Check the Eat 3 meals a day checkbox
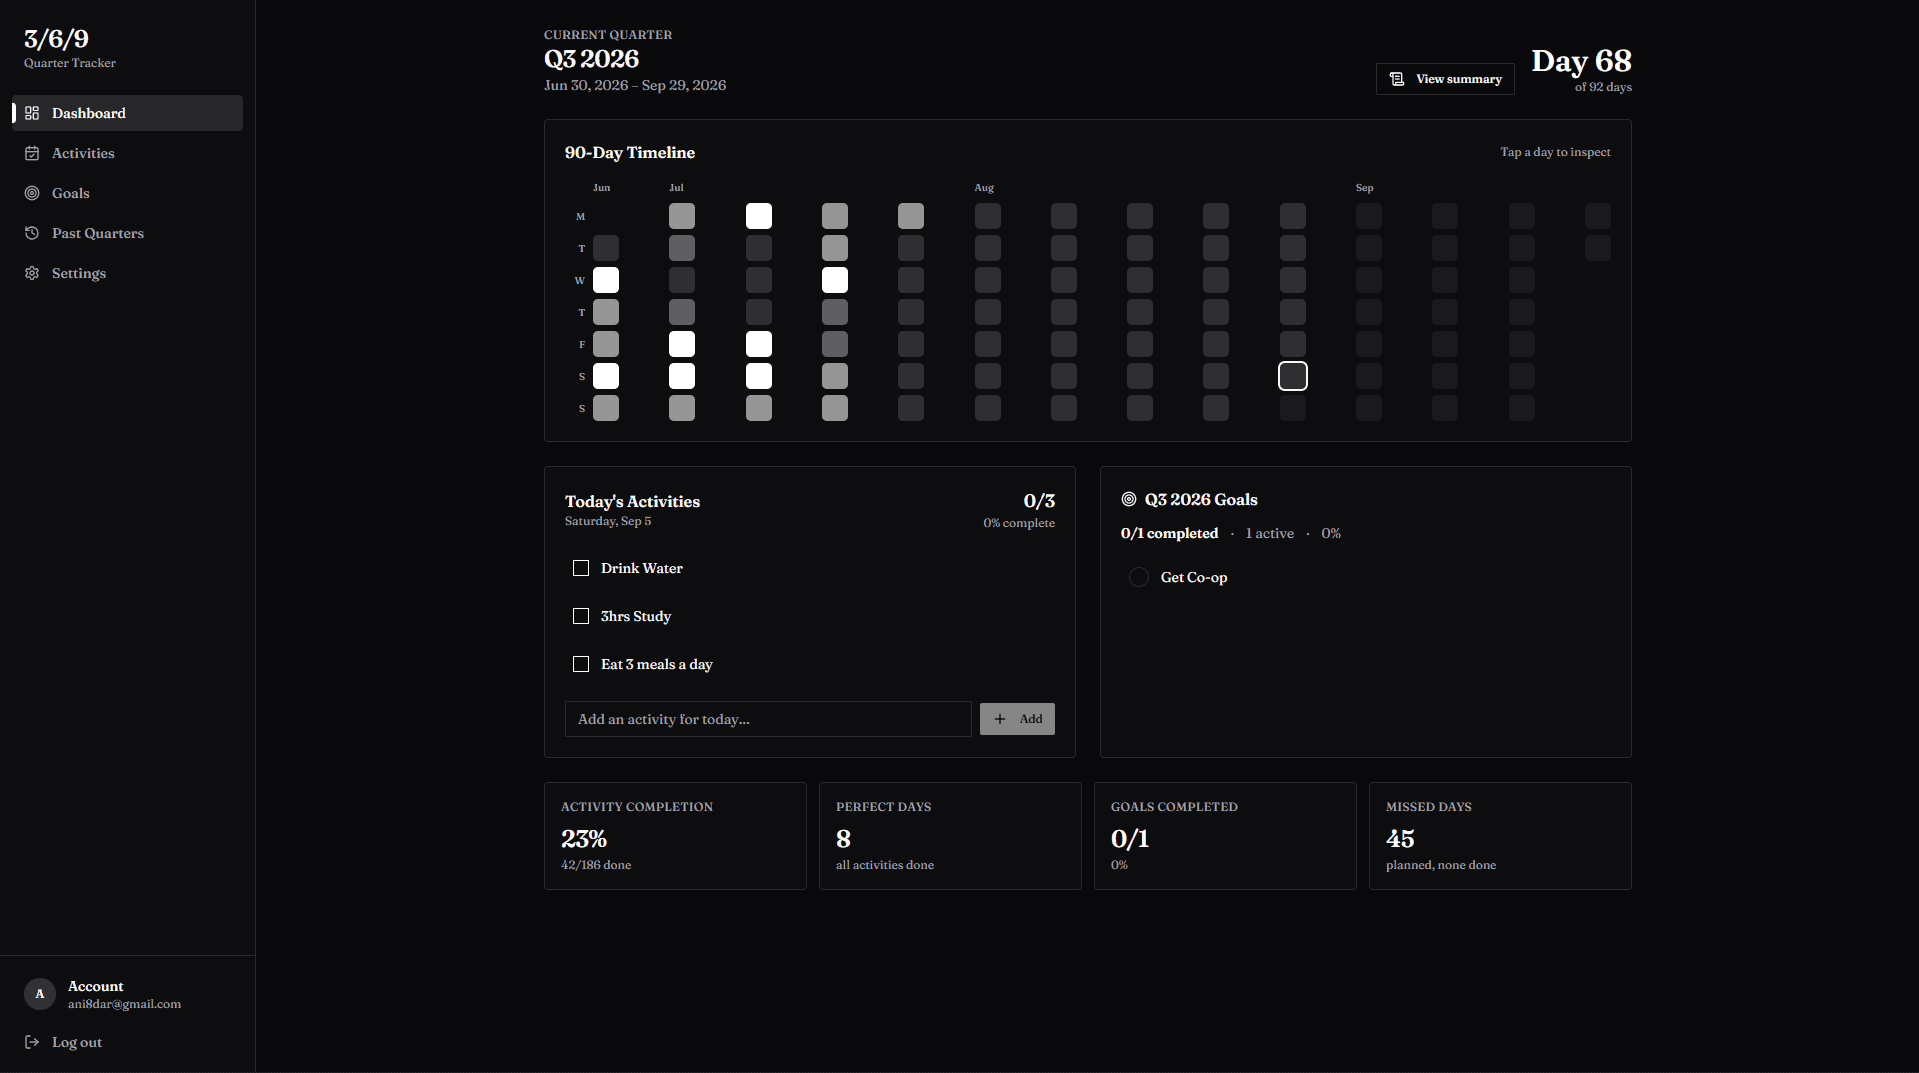The width and height of the screenshot is (1919, 1073). pos(581,664)
